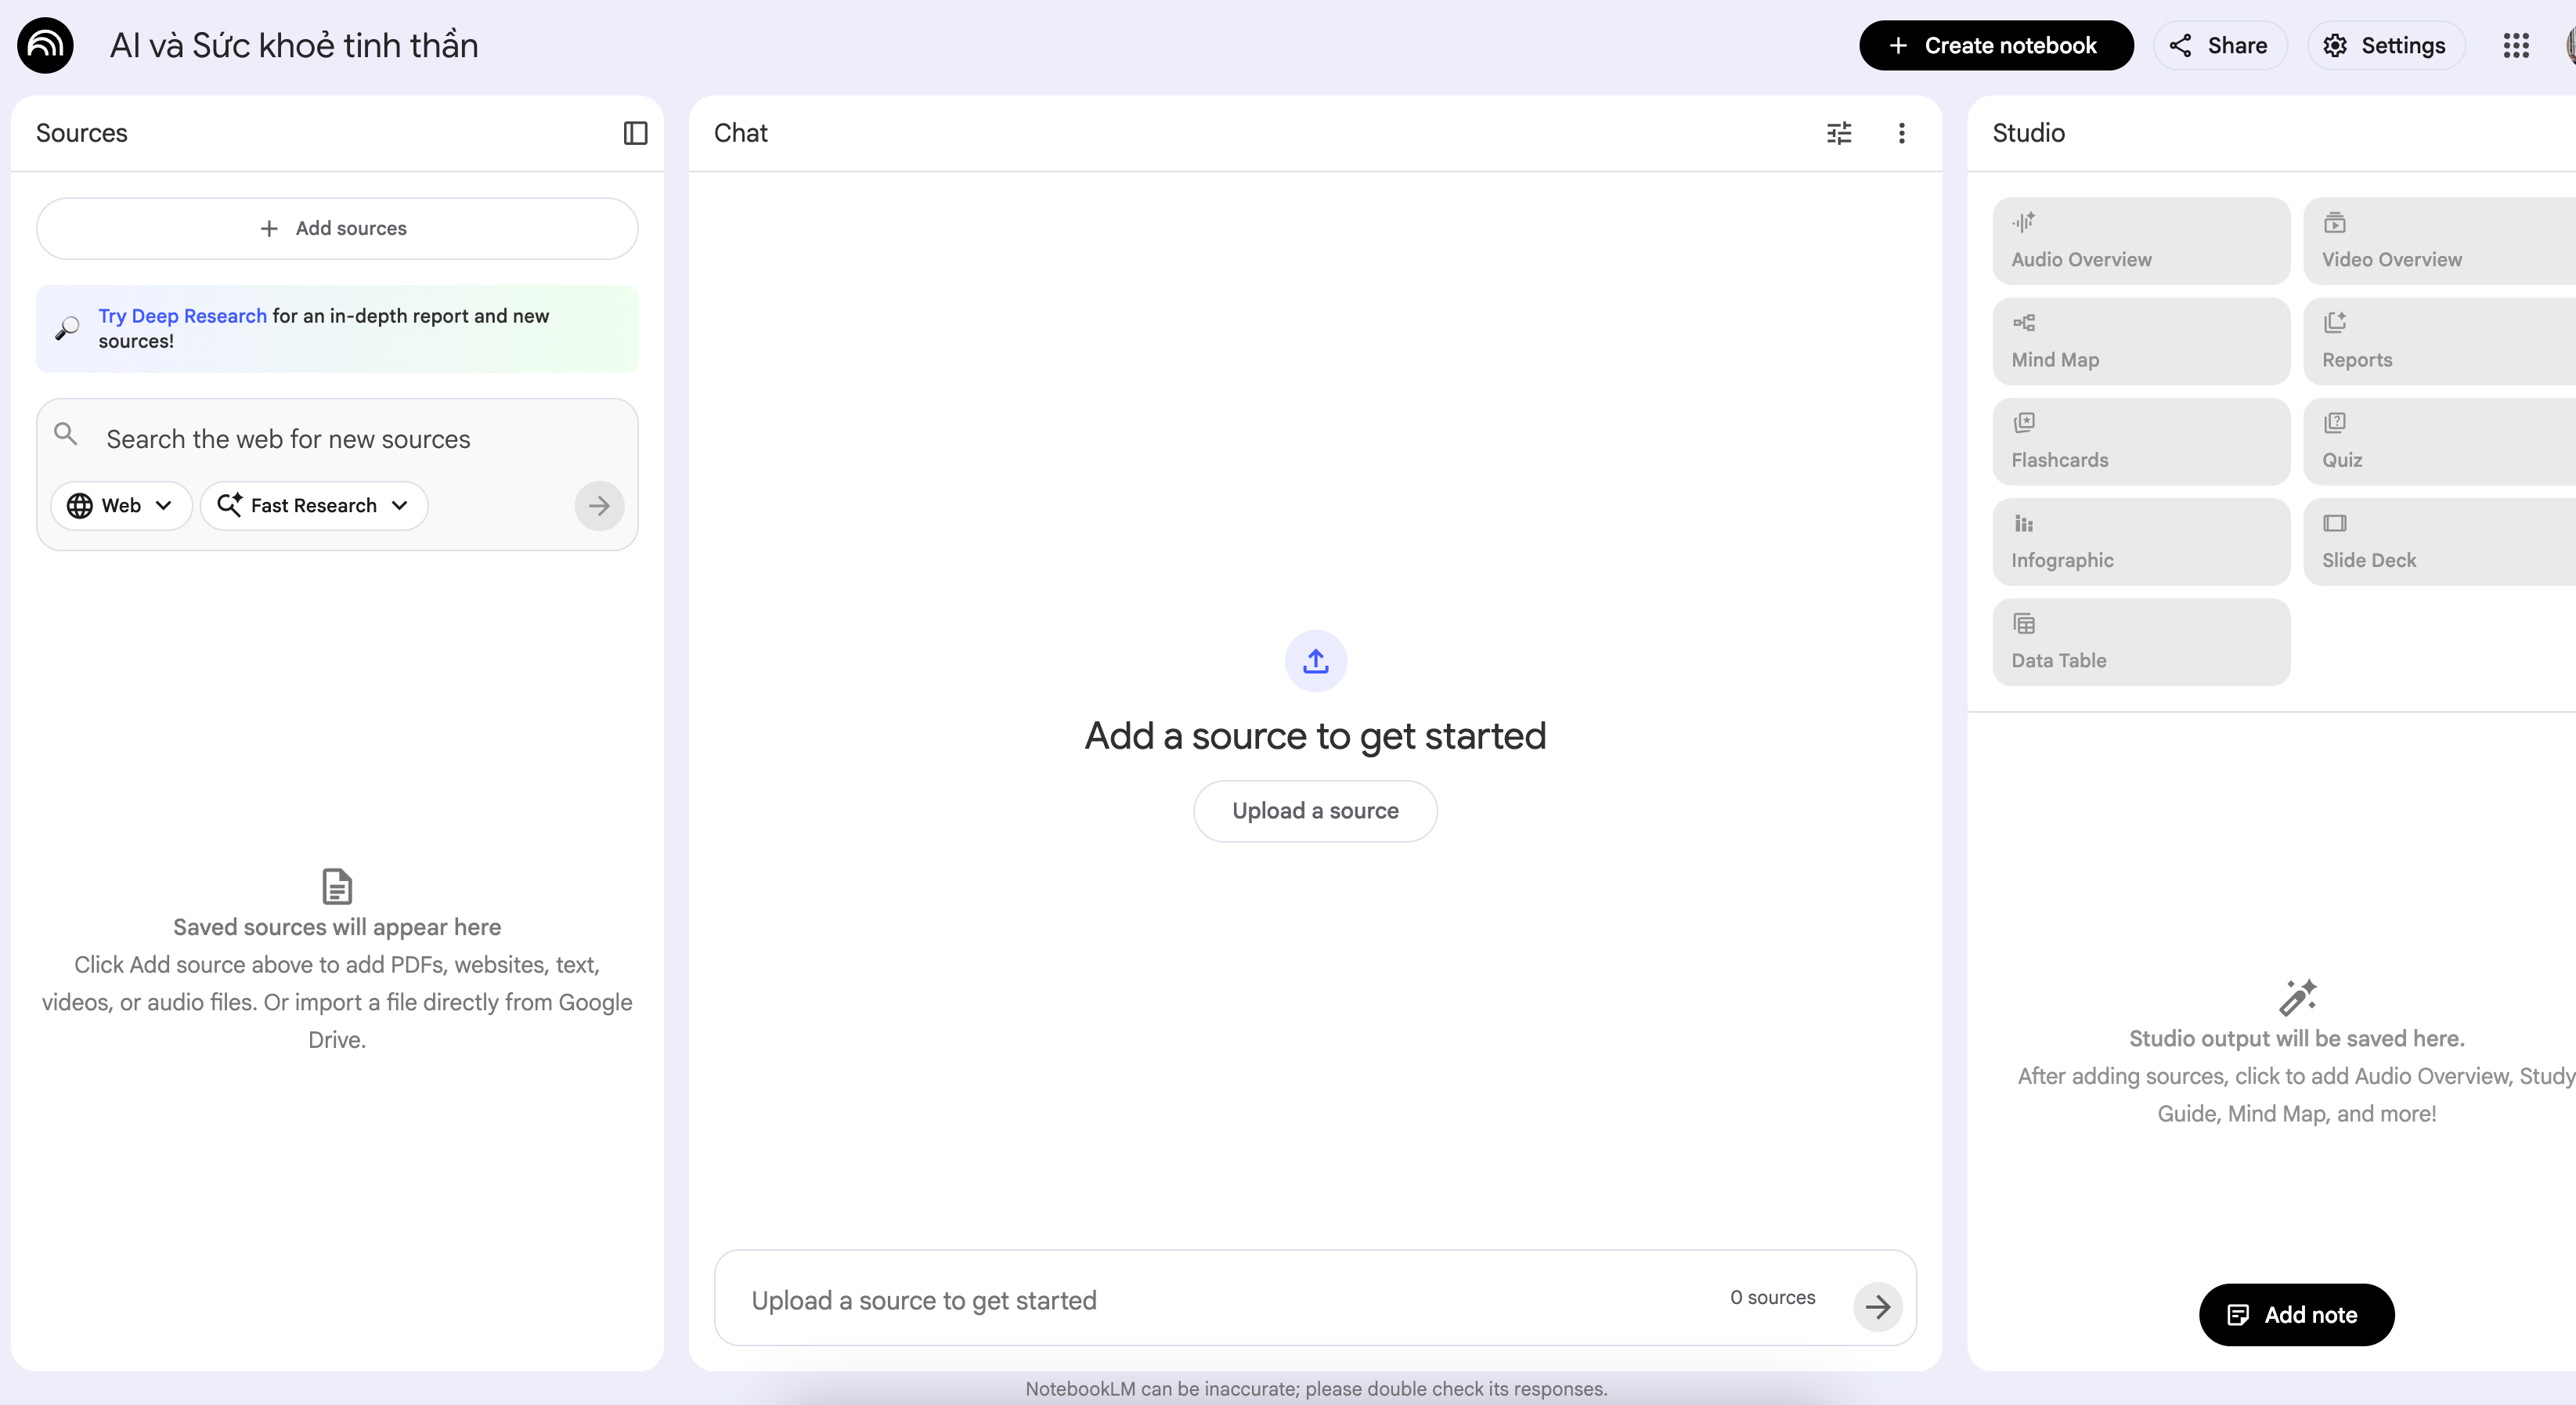2576x1405 pixels.
Task: Click the upload arrow icon in chat
Action: 1315,661
